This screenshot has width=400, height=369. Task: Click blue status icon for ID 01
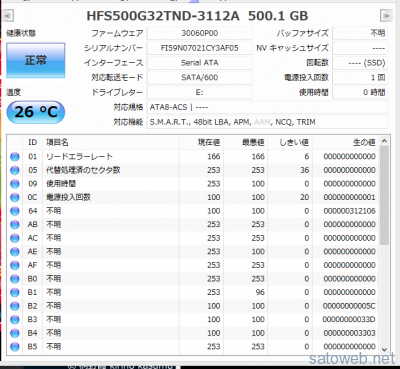point(15,157)
